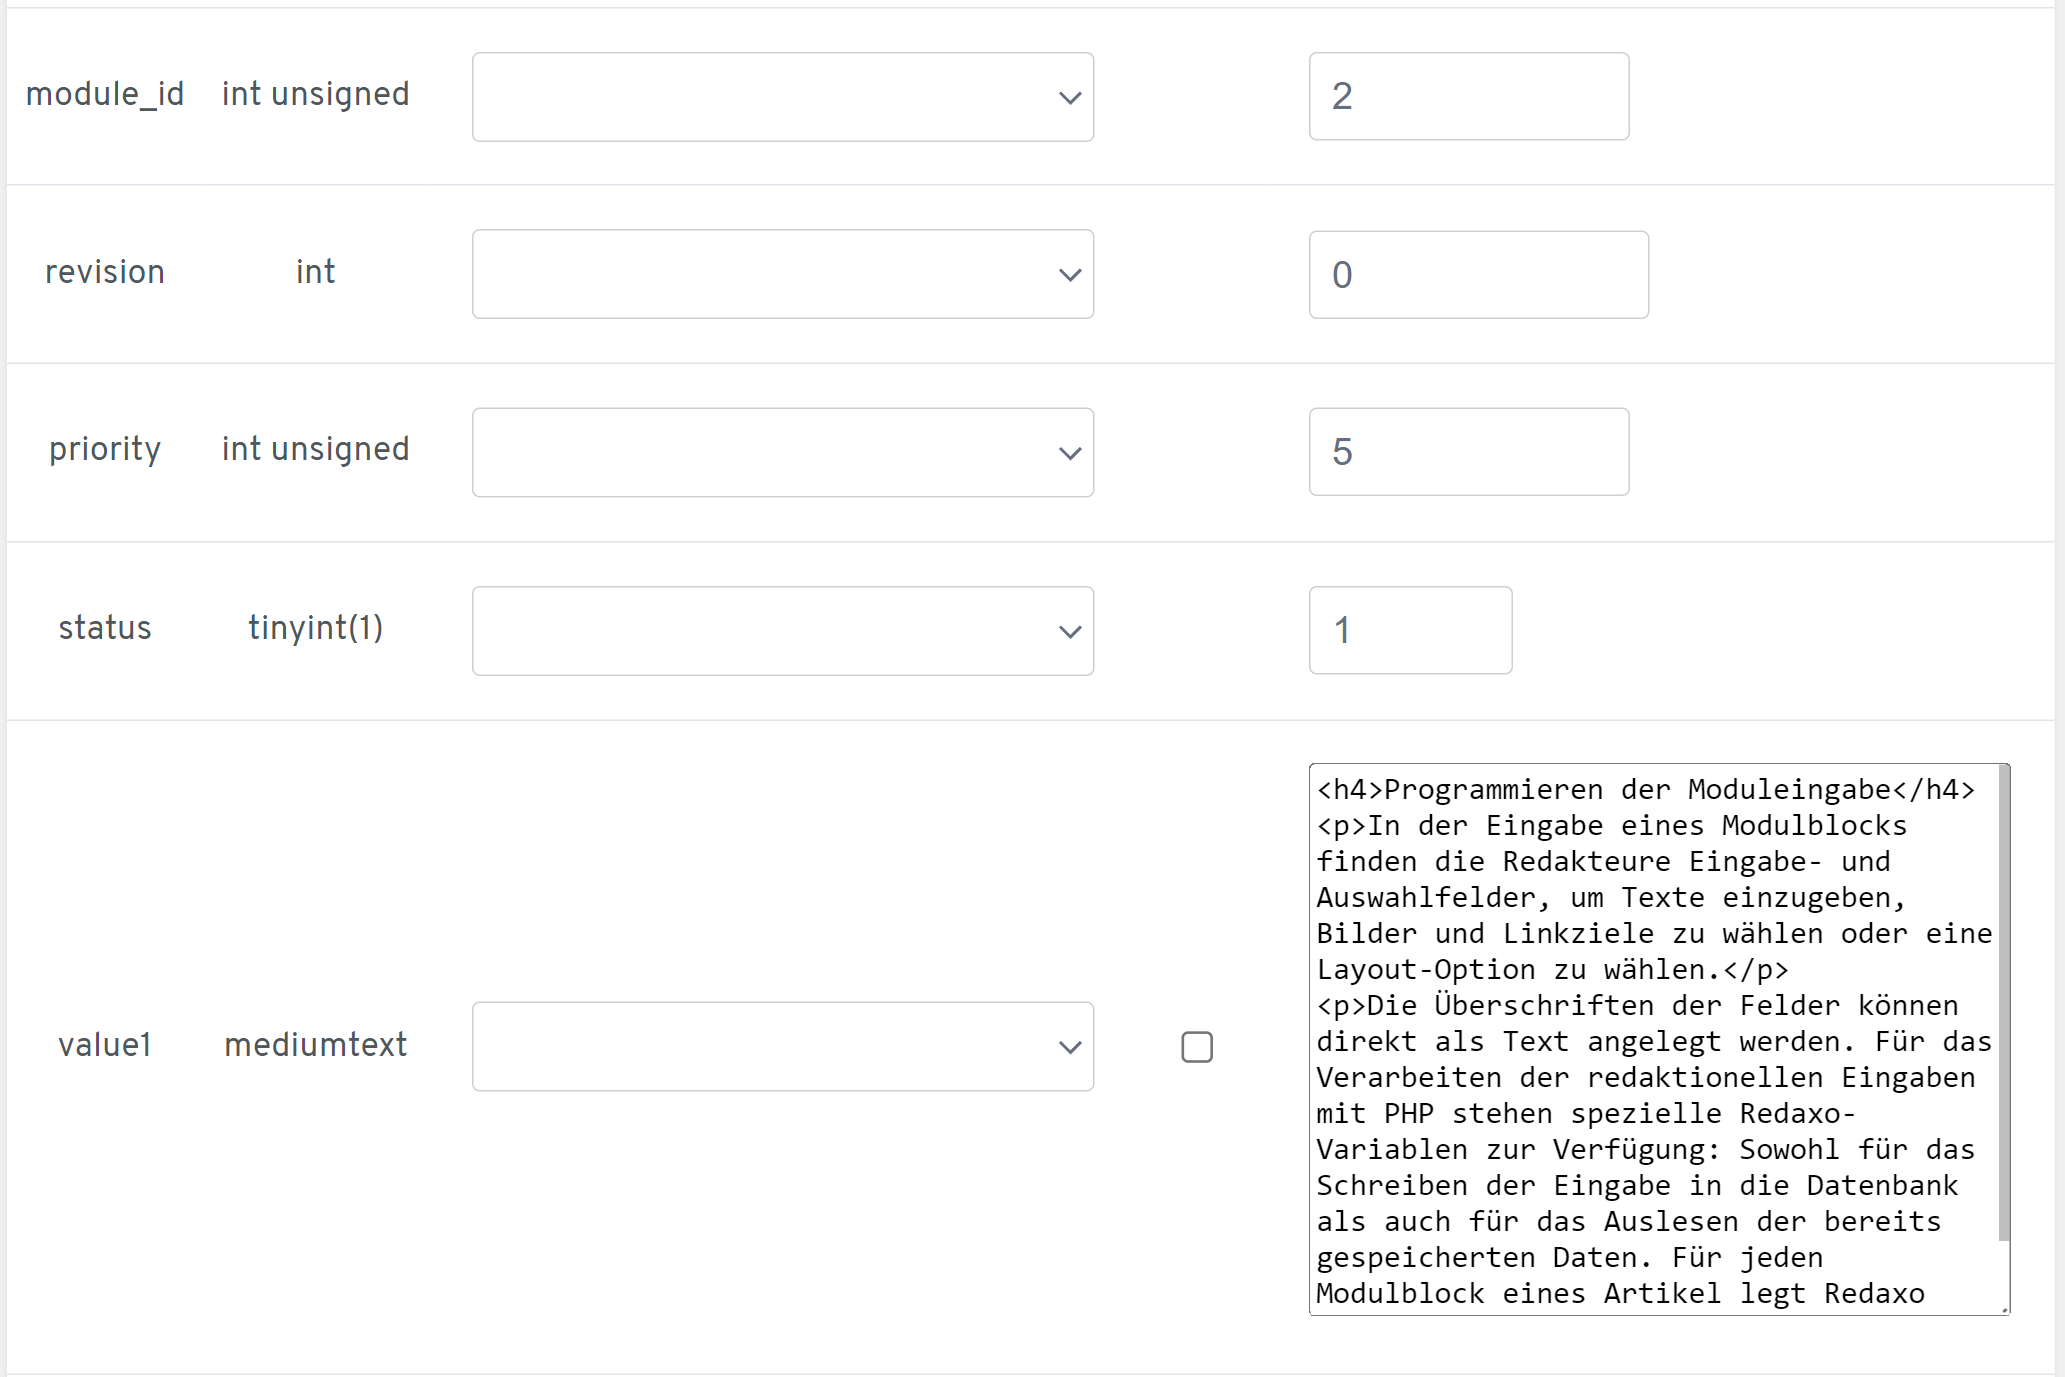This screenshot has width=2065, height=1377.
Task: Click the mediumtext type label
Action: pos(315,1045)
